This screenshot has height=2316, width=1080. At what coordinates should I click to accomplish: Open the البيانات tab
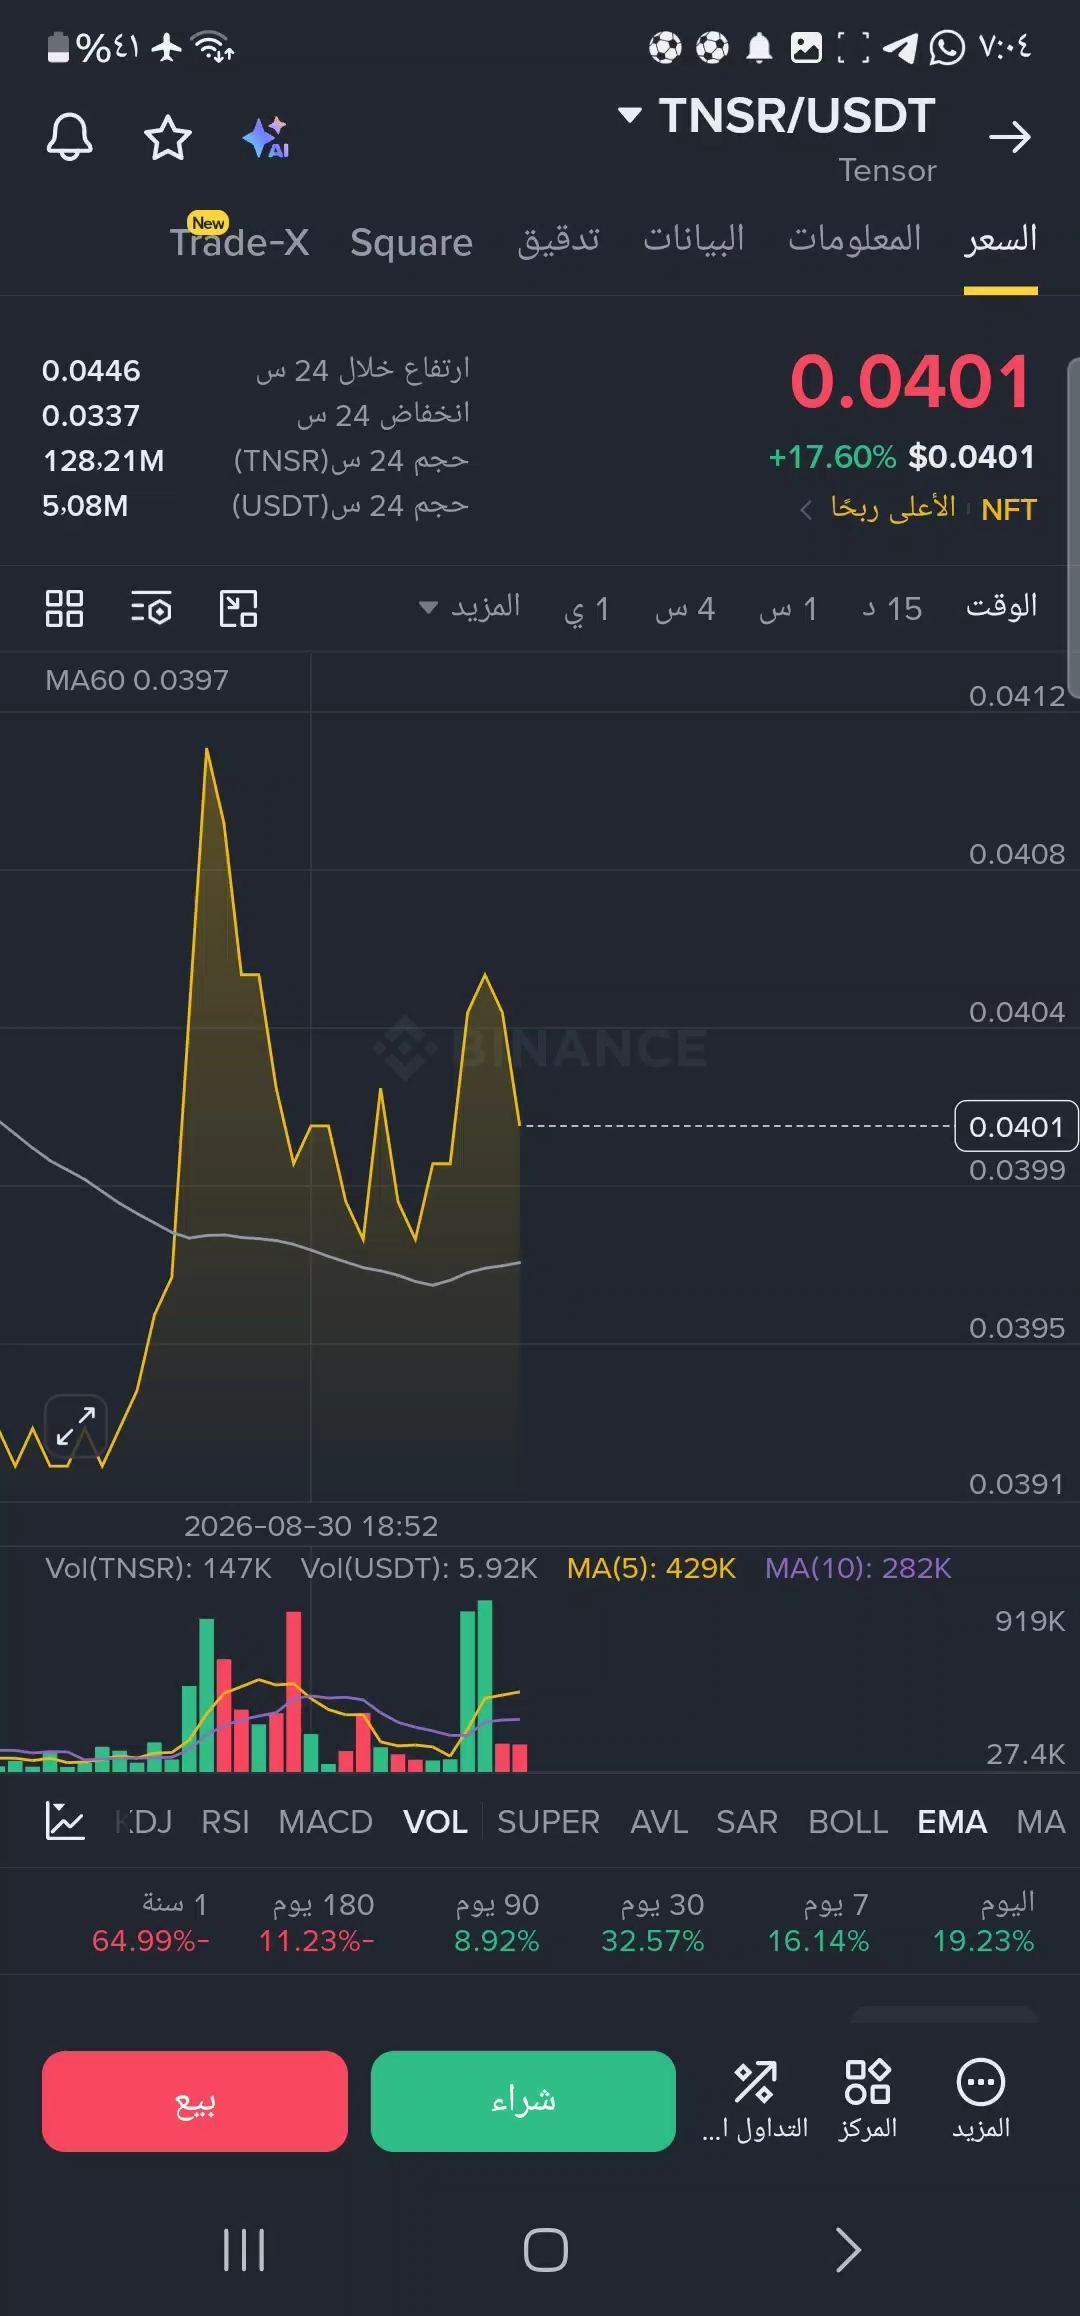pos(694,239)
